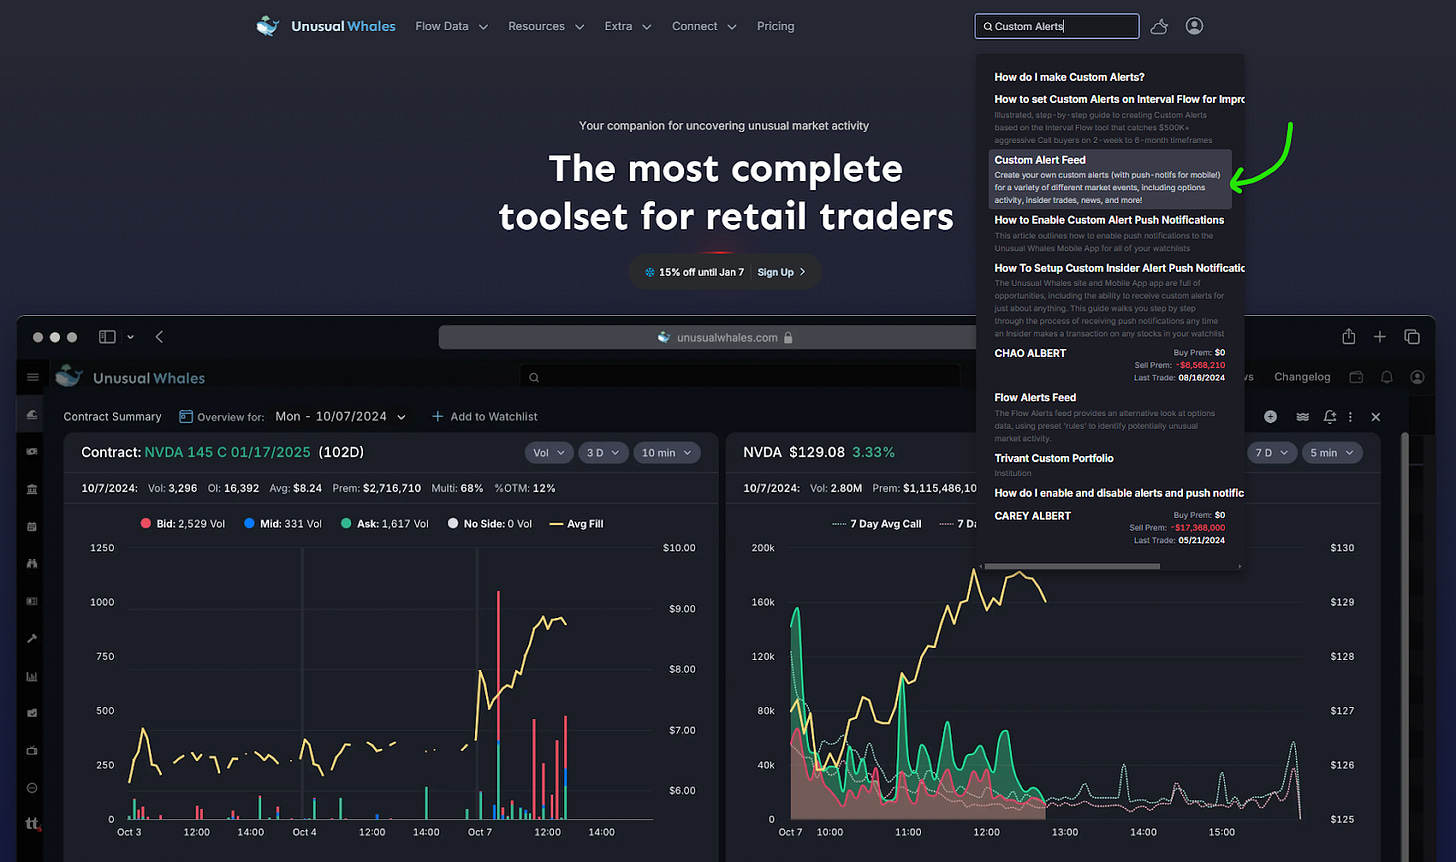Open the notifications bell in embedded header

pyautogui.click(x=1387, y=377)
